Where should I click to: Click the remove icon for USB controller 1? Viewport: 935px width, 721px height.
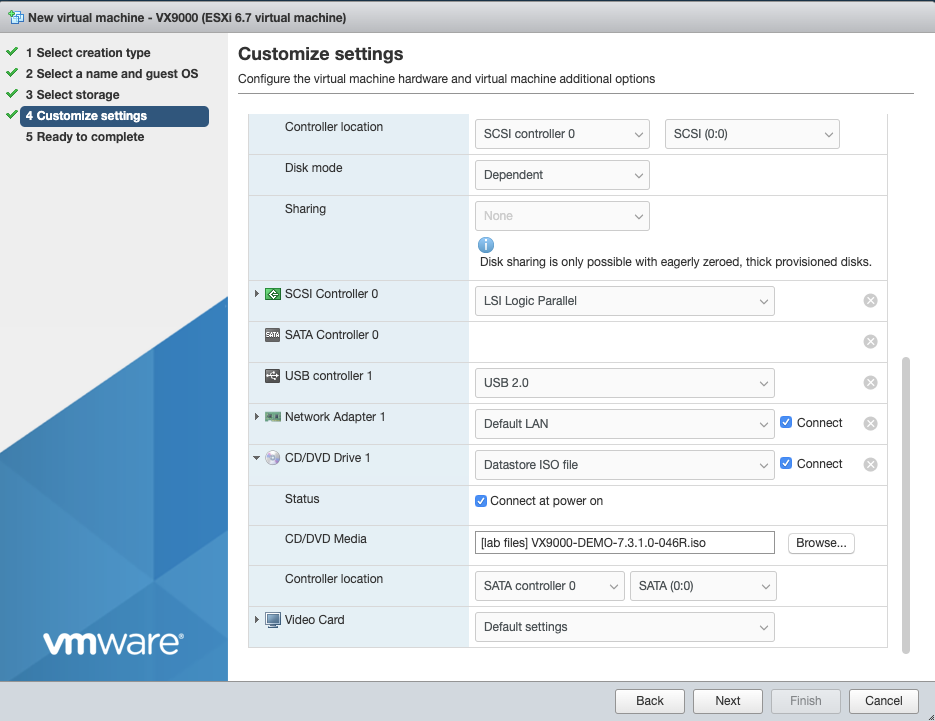(x=870, y=383)
